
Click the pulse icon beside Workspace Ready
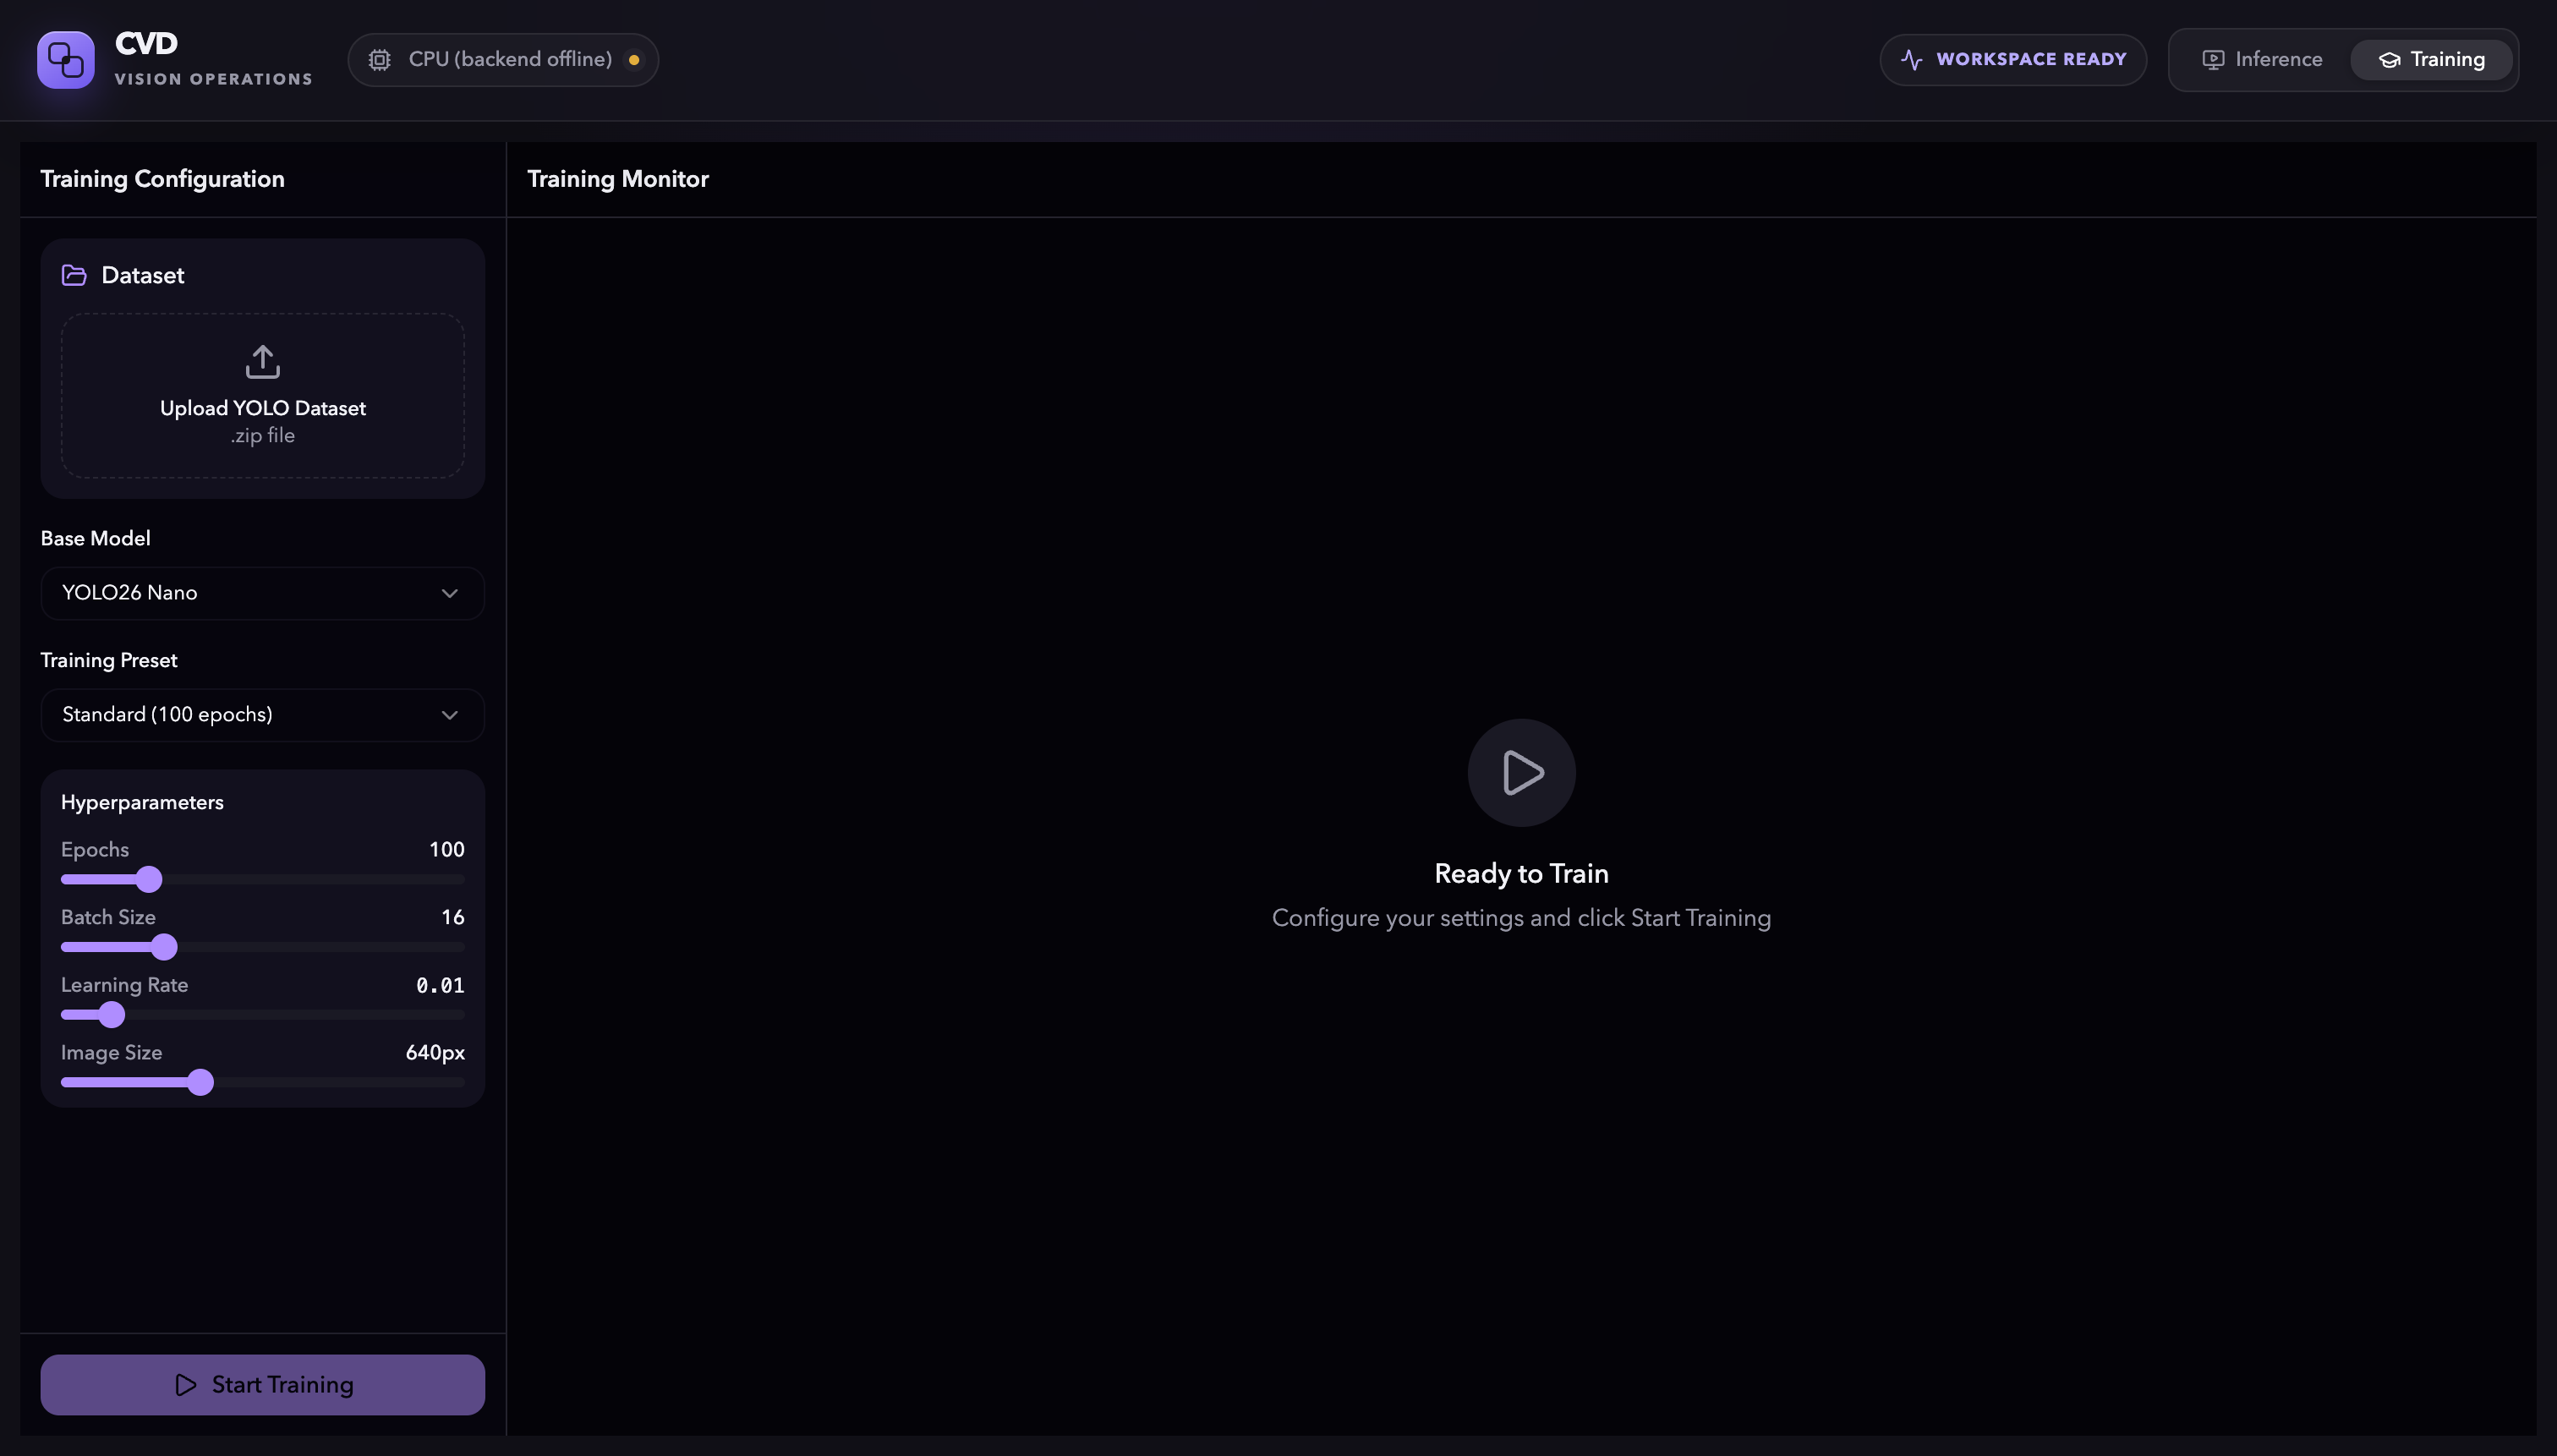click(1911, 60)
